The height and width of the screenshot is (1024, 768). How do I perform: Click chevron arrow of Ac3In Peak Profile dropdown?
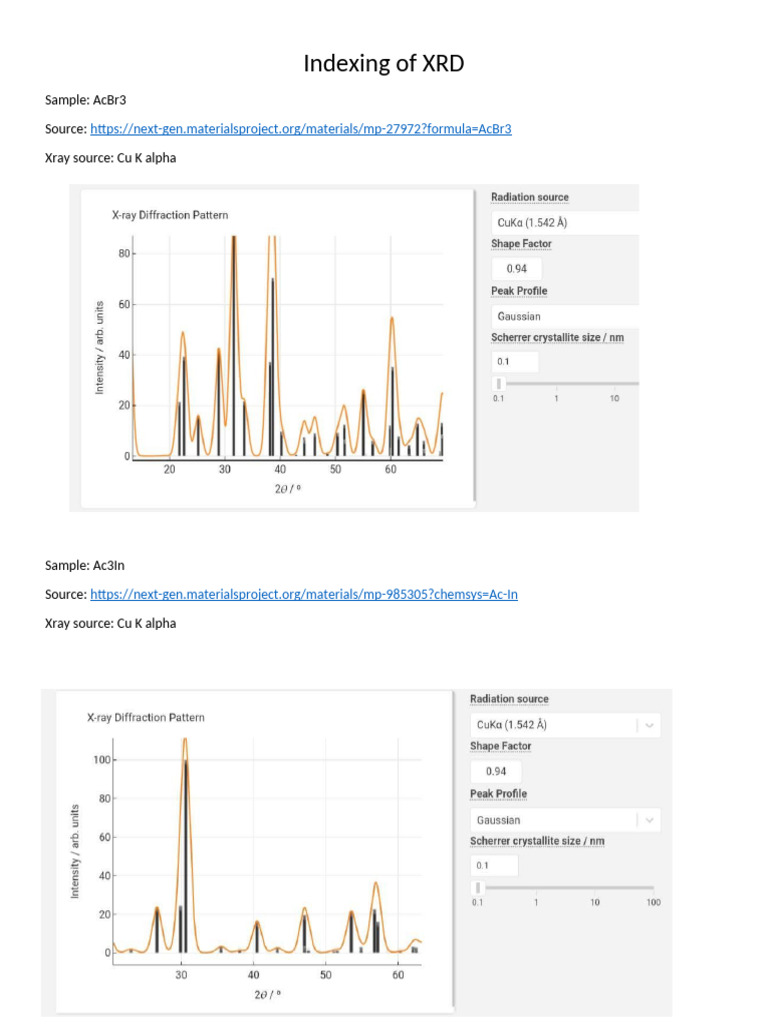[650, 820]
